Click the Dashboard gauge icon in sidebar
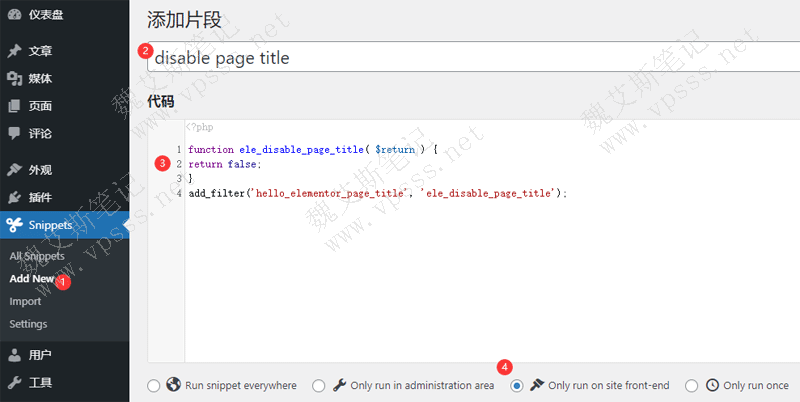800x402 pixels. (x=14, y=17)
